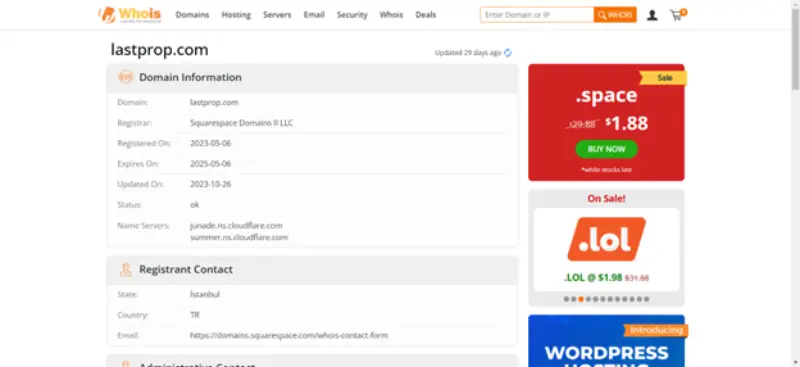Select the updated date 2023-10-26

211,184
